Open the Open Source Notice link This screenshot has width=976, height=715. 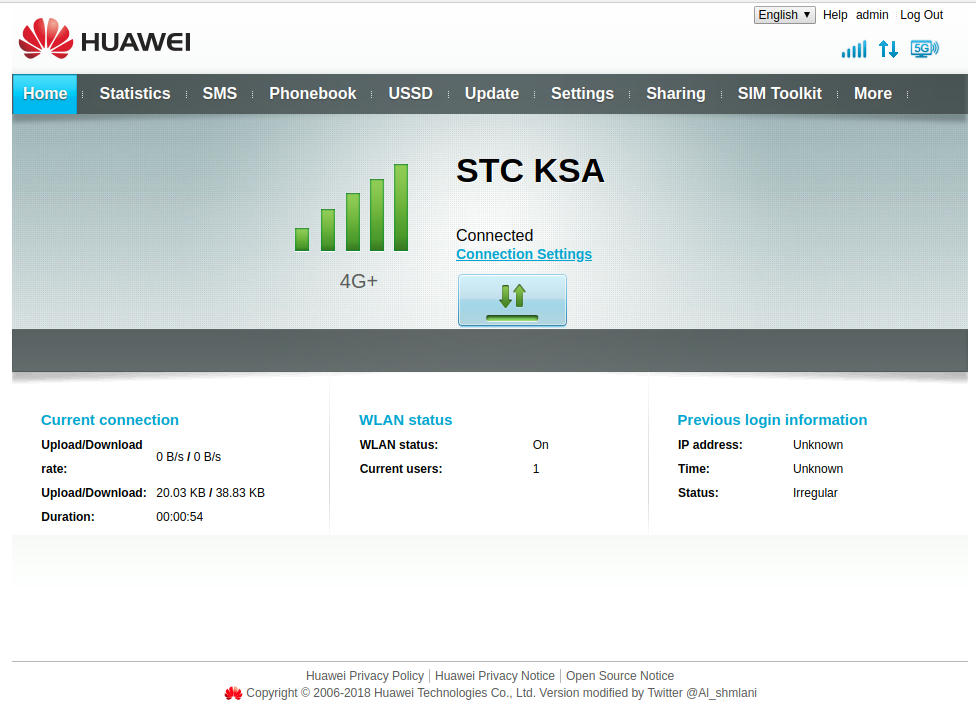click(x=620, y=676)
